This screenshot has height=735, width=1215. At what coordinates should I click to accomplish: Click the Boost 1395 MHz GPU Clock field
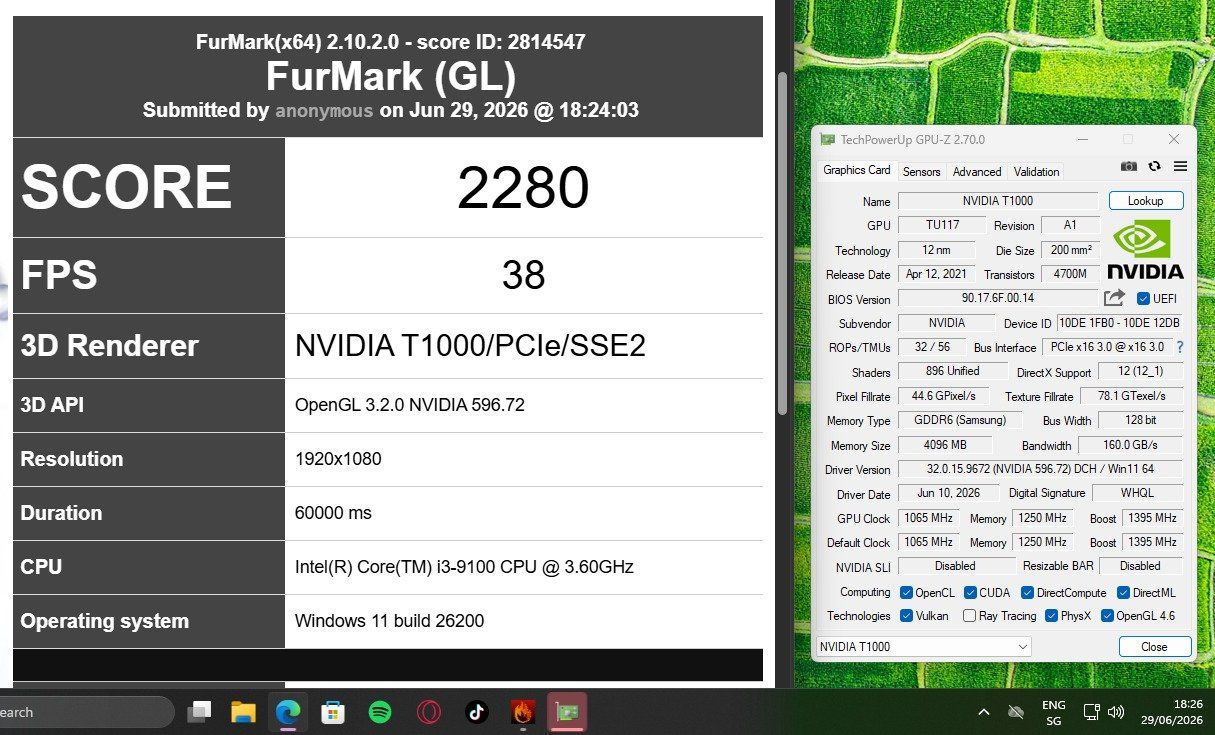point(1152,518)
